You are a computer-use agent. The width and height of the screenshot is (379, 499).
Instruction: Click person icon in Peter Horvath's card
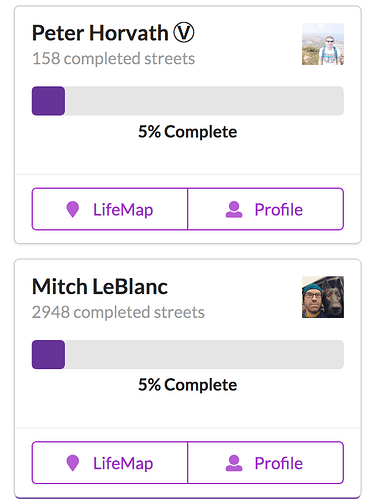click(234, 209)
